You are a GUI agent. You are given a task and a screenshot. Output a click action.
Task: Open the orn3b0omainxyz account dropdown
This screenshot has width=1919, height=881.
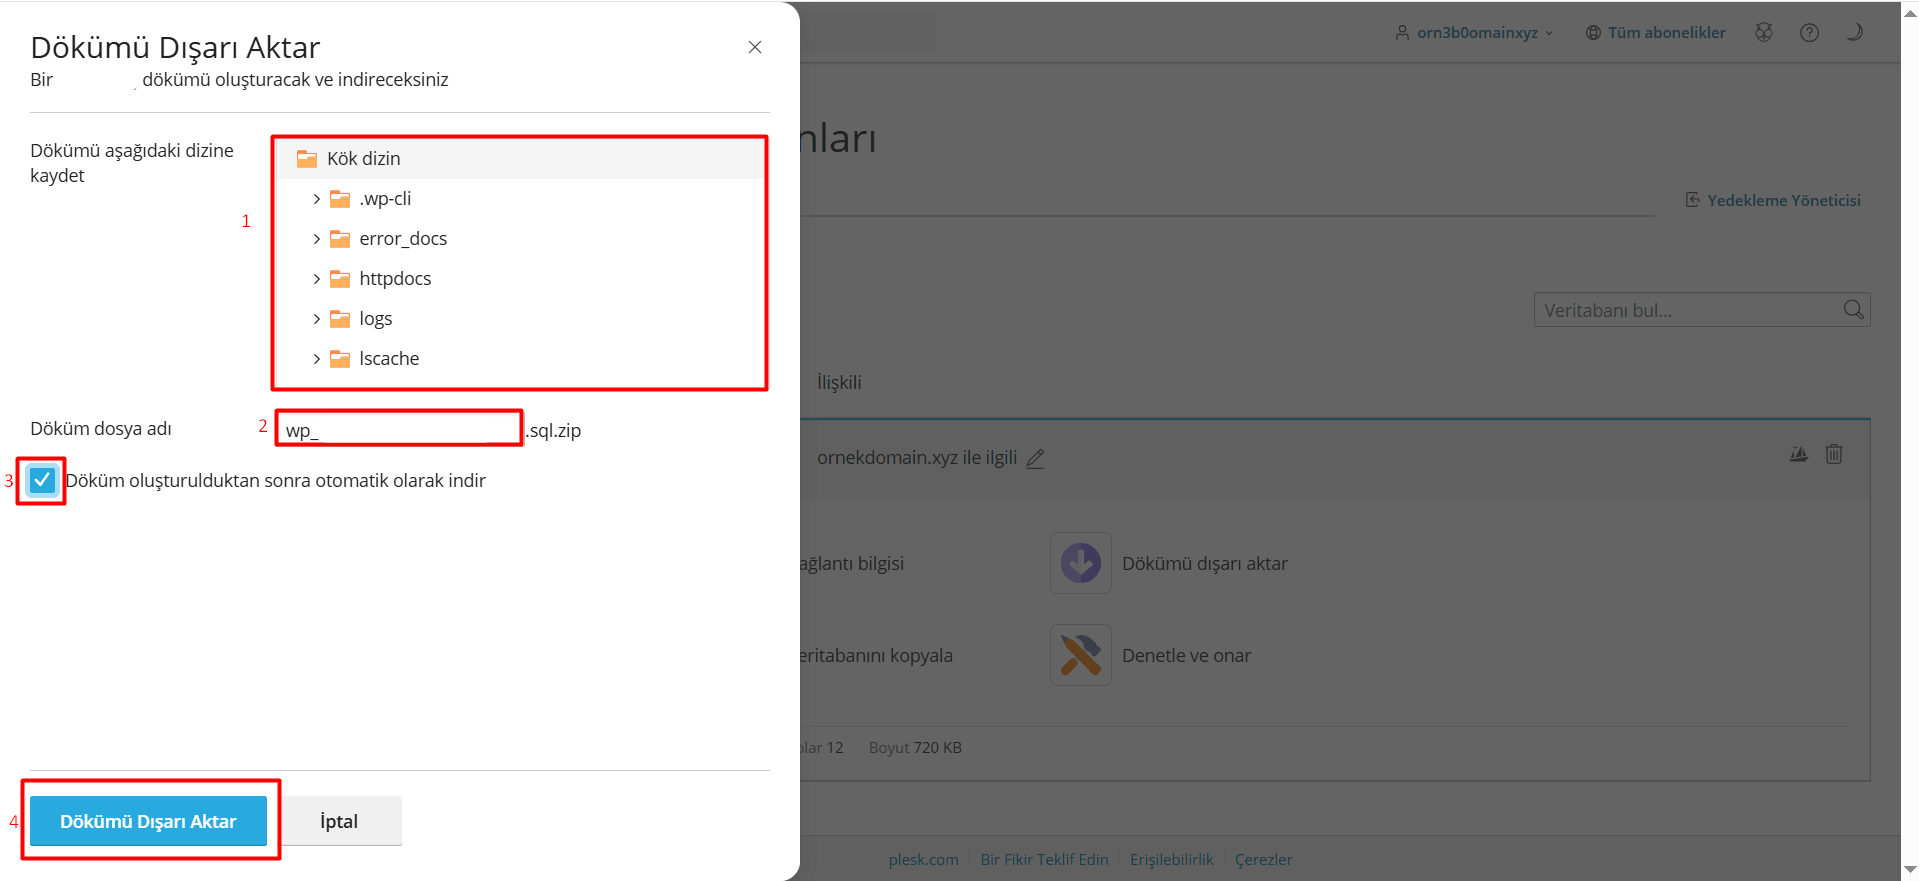(x=1475, y=32)
